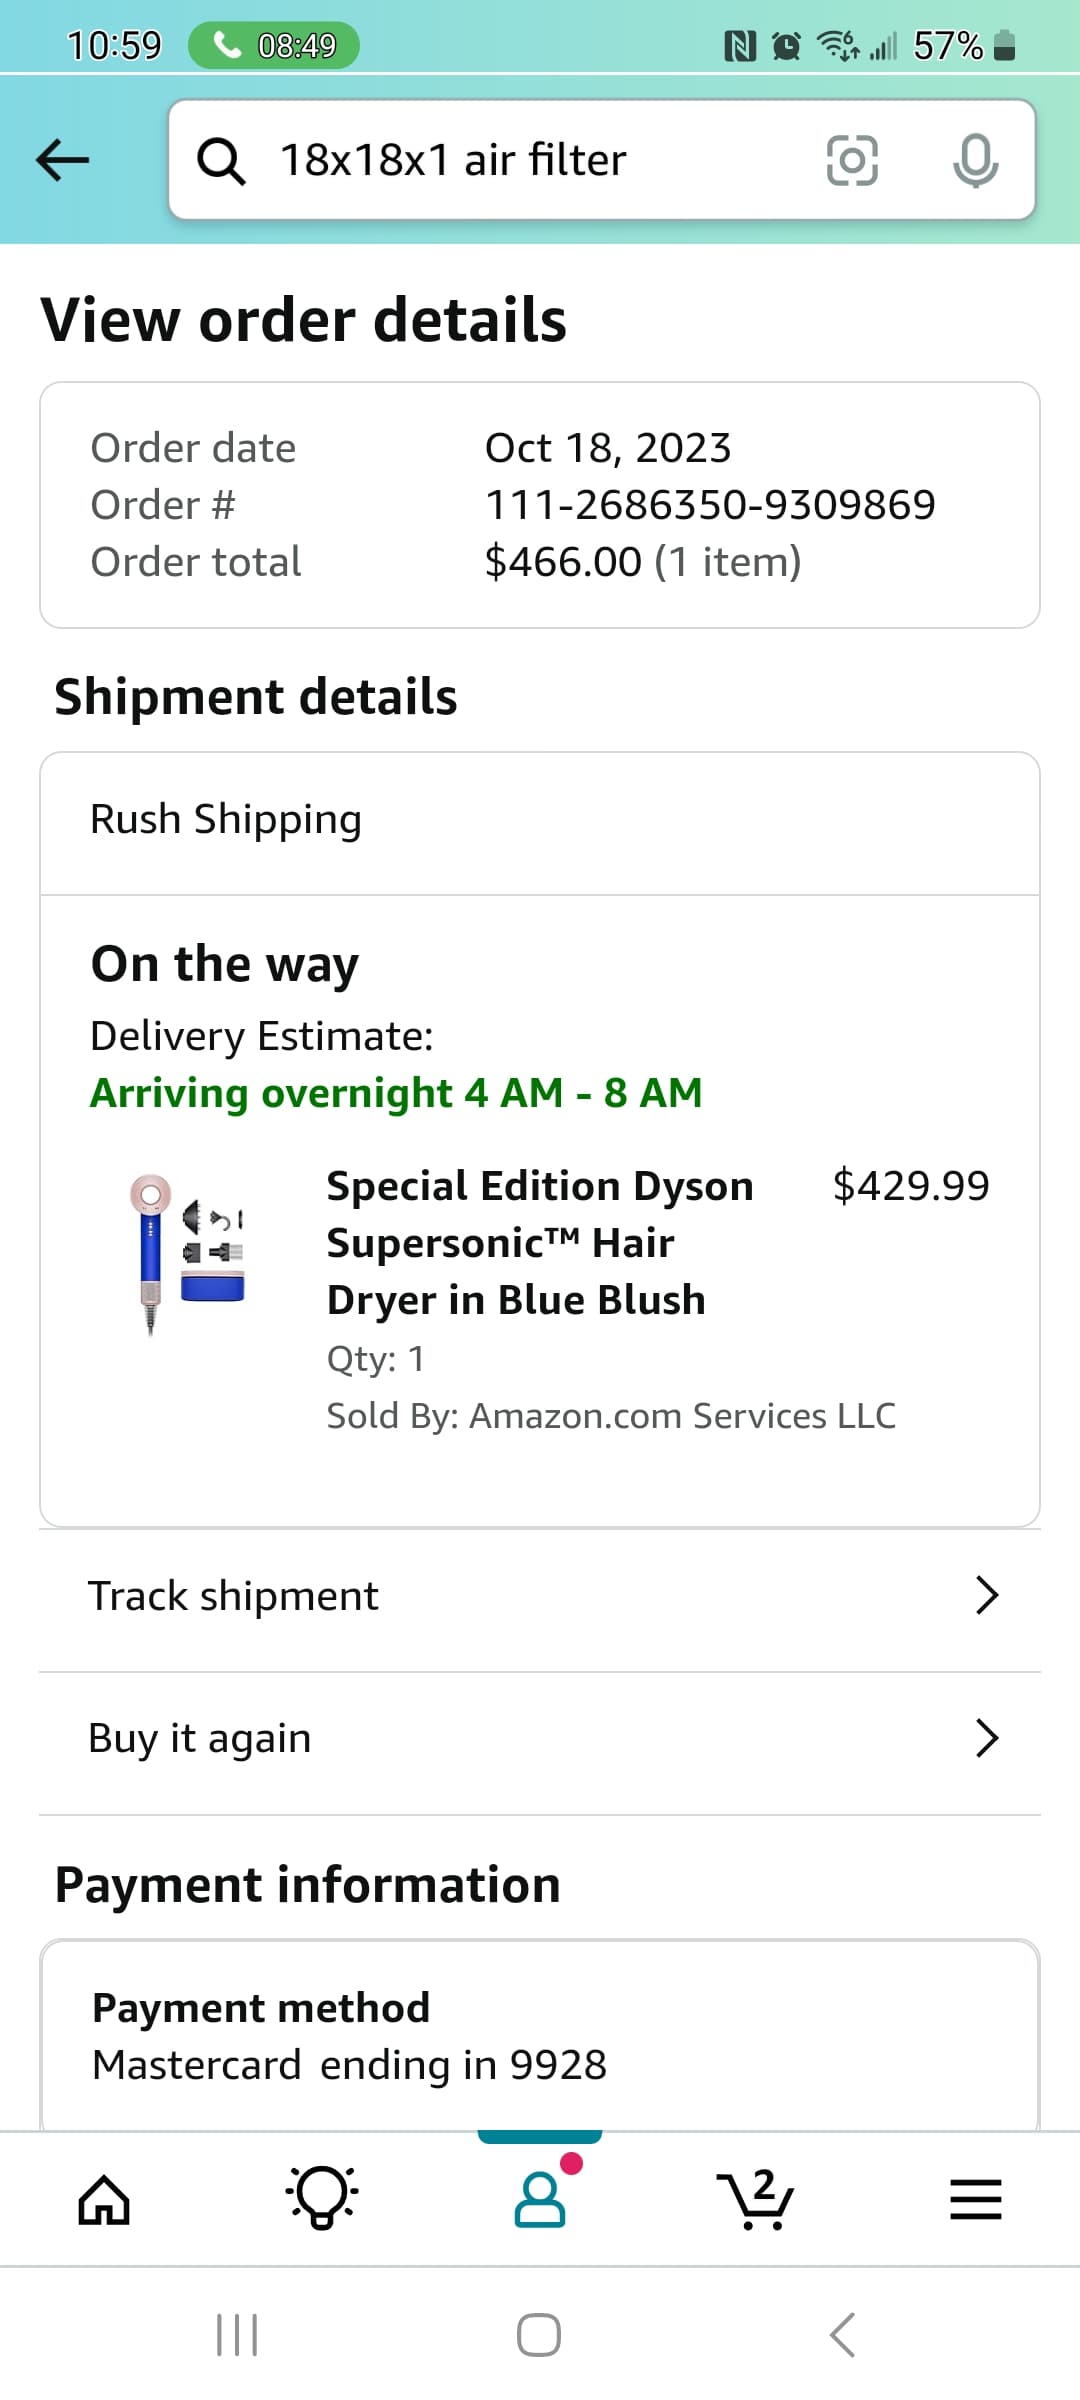Go to Home tab in bottom bar
Viewport: 1080px width, 2400px height.
105,2200
